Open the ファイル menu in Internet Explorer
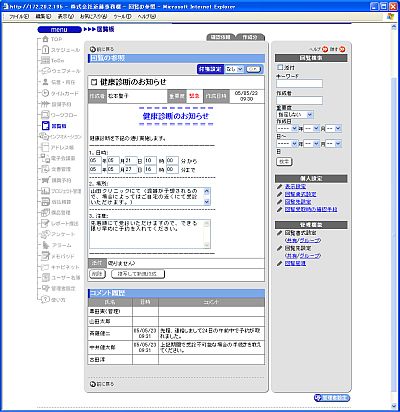Screen dimensions: 400x412 (x=18, y=16)
